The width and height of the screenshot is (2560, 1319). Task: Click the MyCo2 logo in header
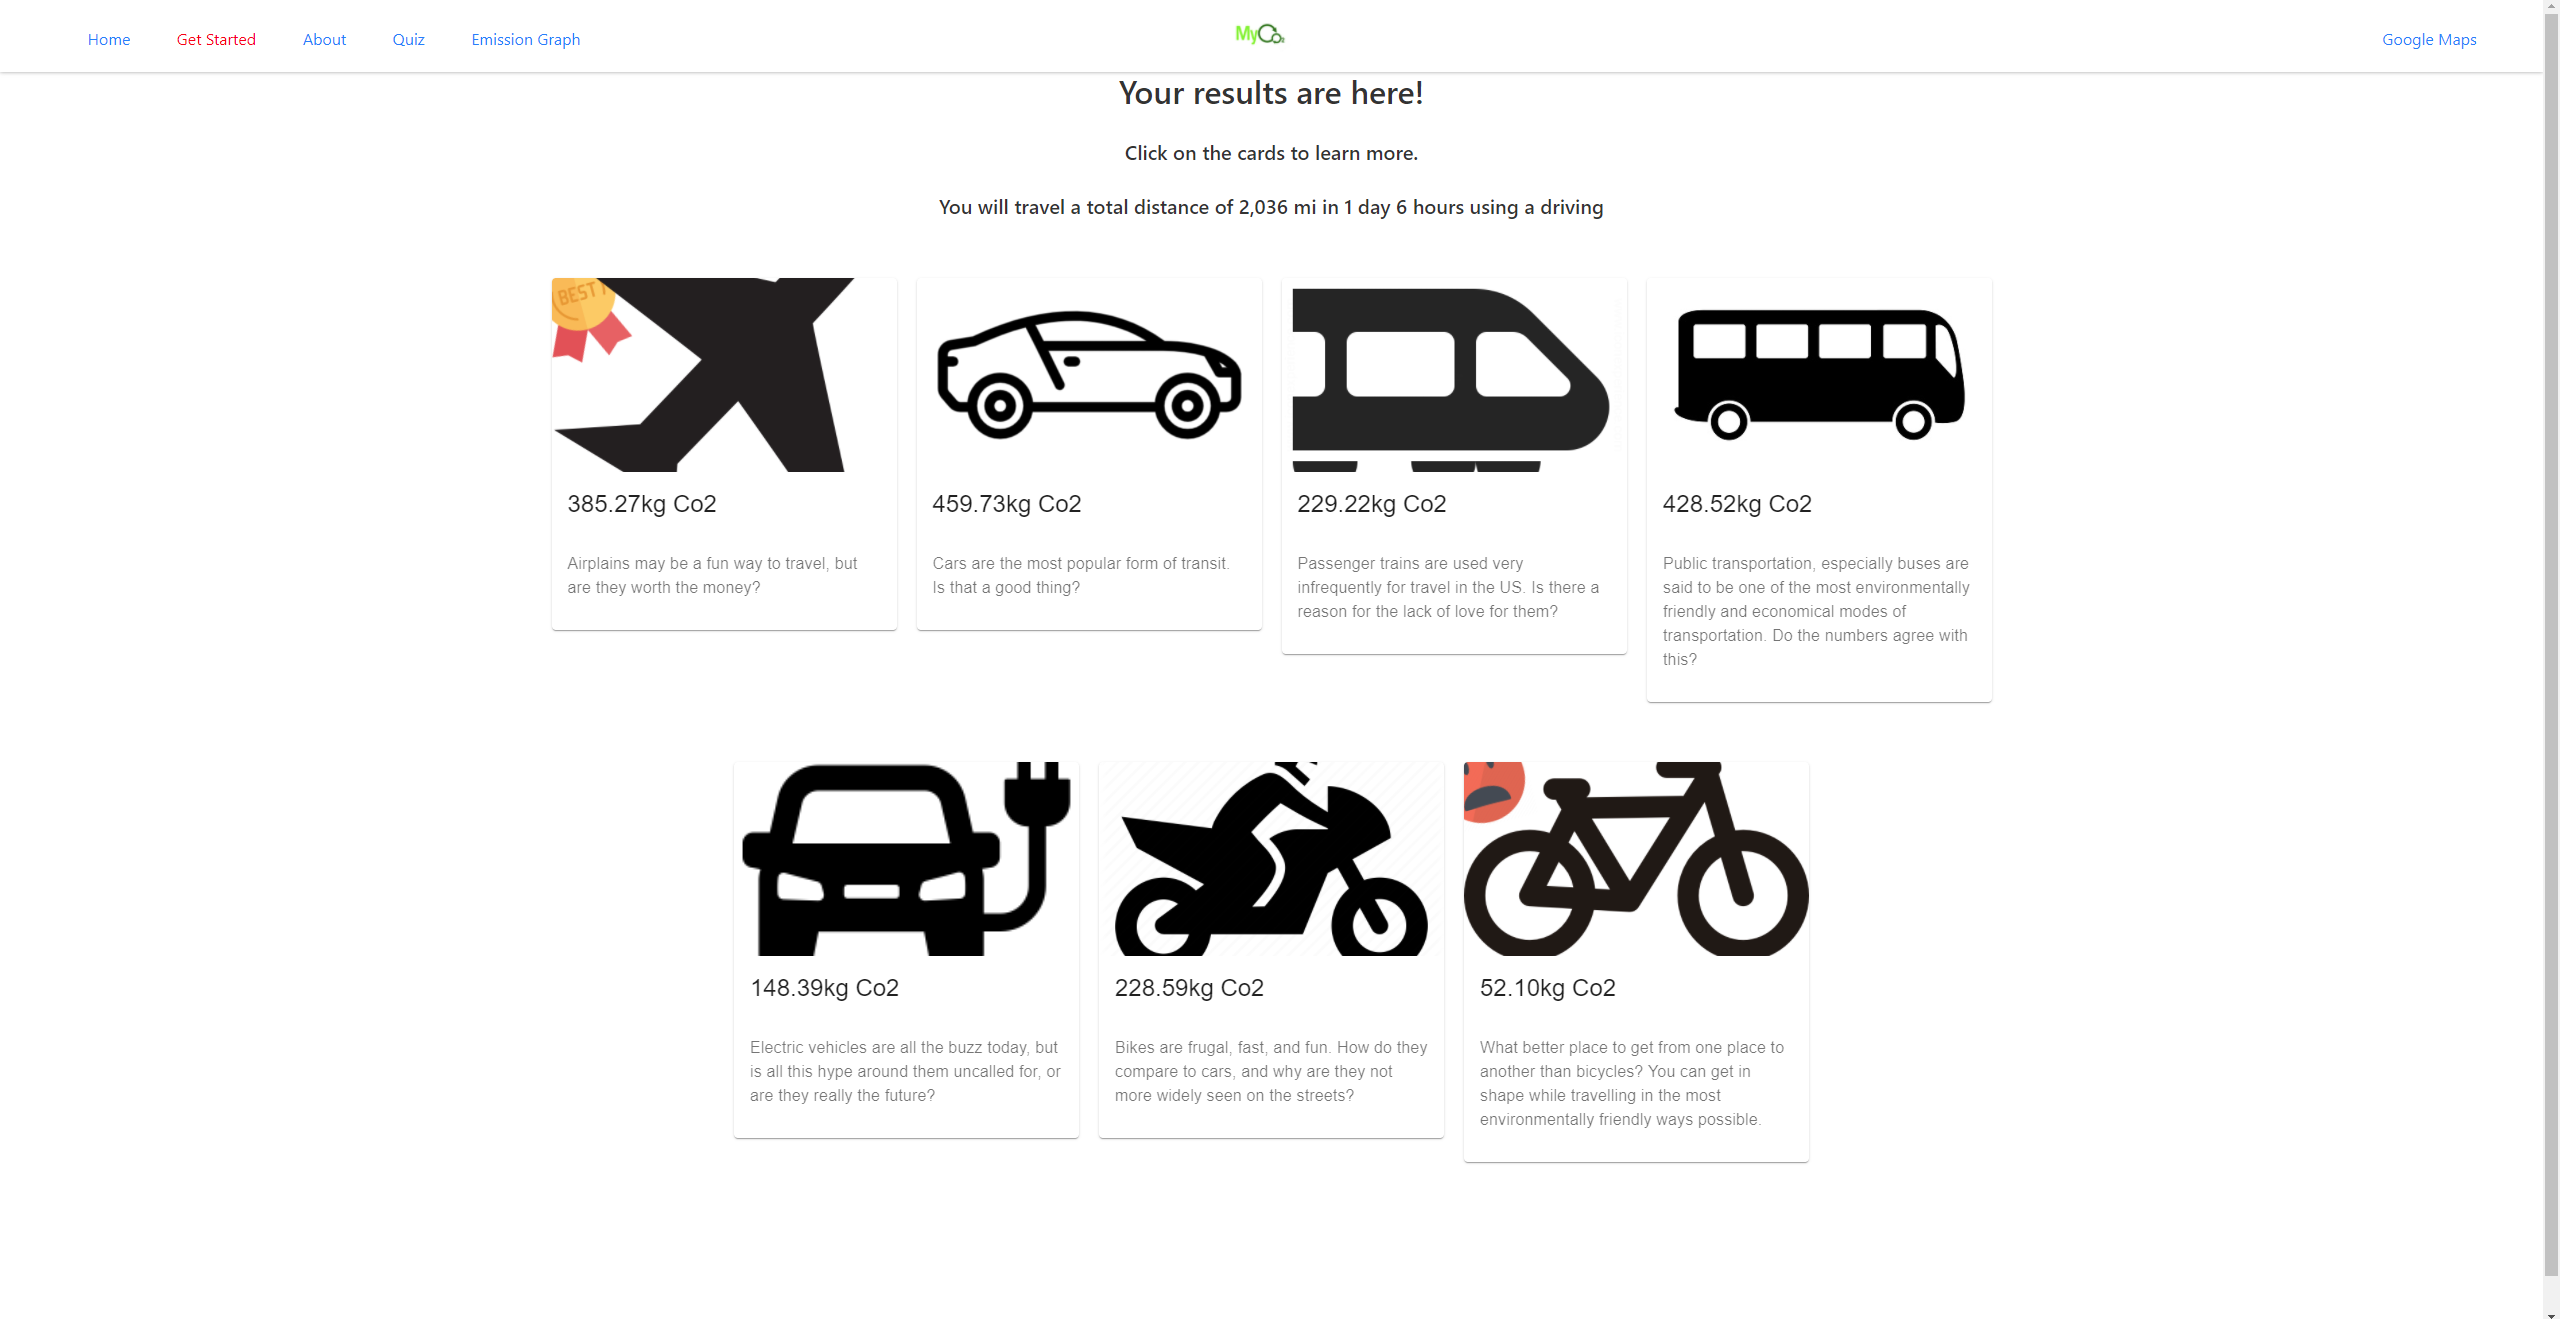1260,35
